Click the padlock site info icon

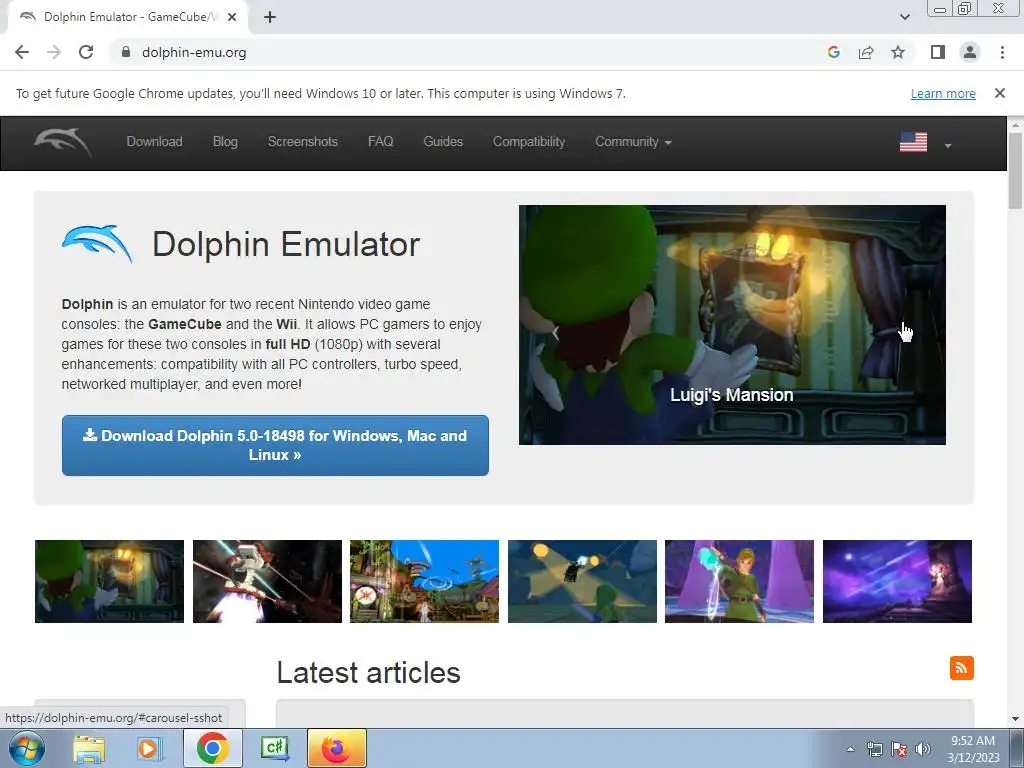[x=126, y=52]
